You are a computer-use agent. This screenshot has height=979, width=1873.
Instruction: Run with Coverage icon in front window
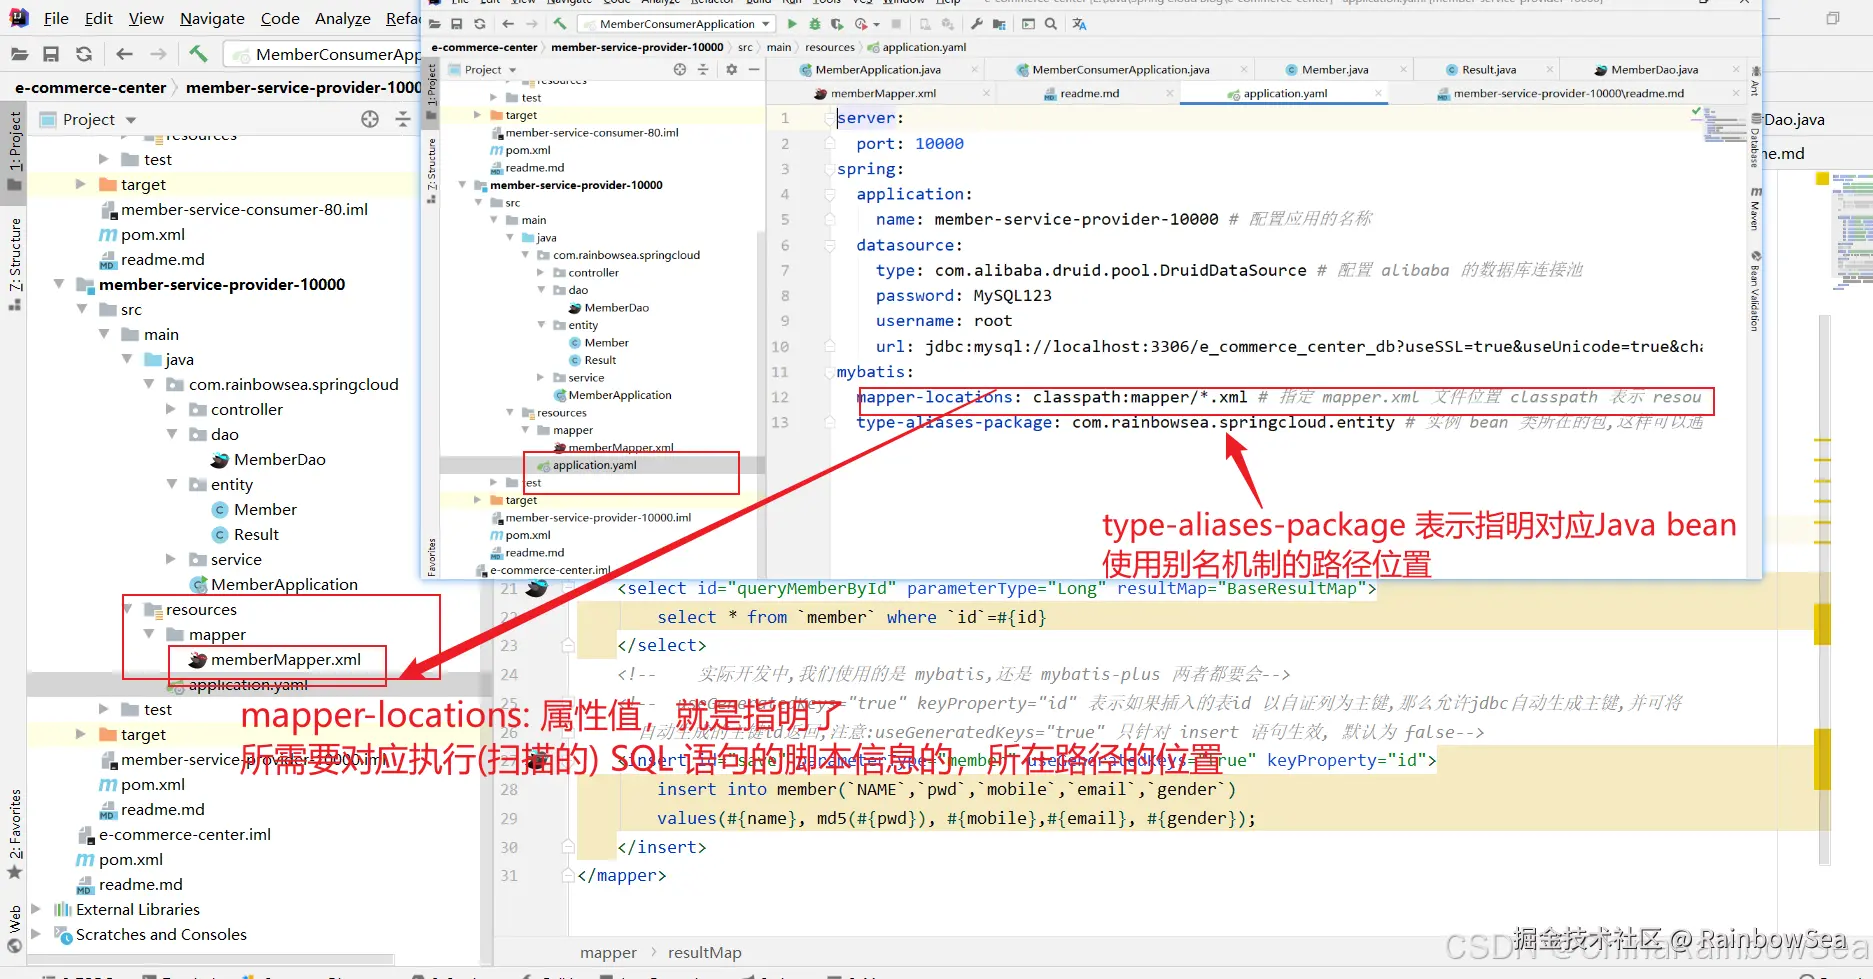pos(837,24)
